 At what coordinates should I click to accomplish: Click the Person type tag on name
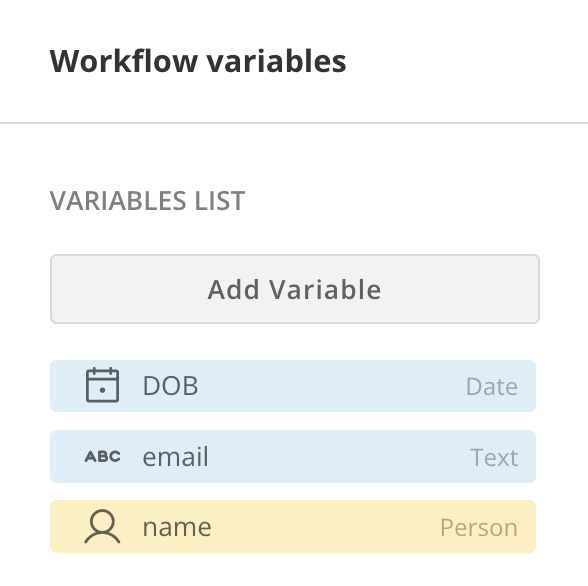click(x=479, y=528)
